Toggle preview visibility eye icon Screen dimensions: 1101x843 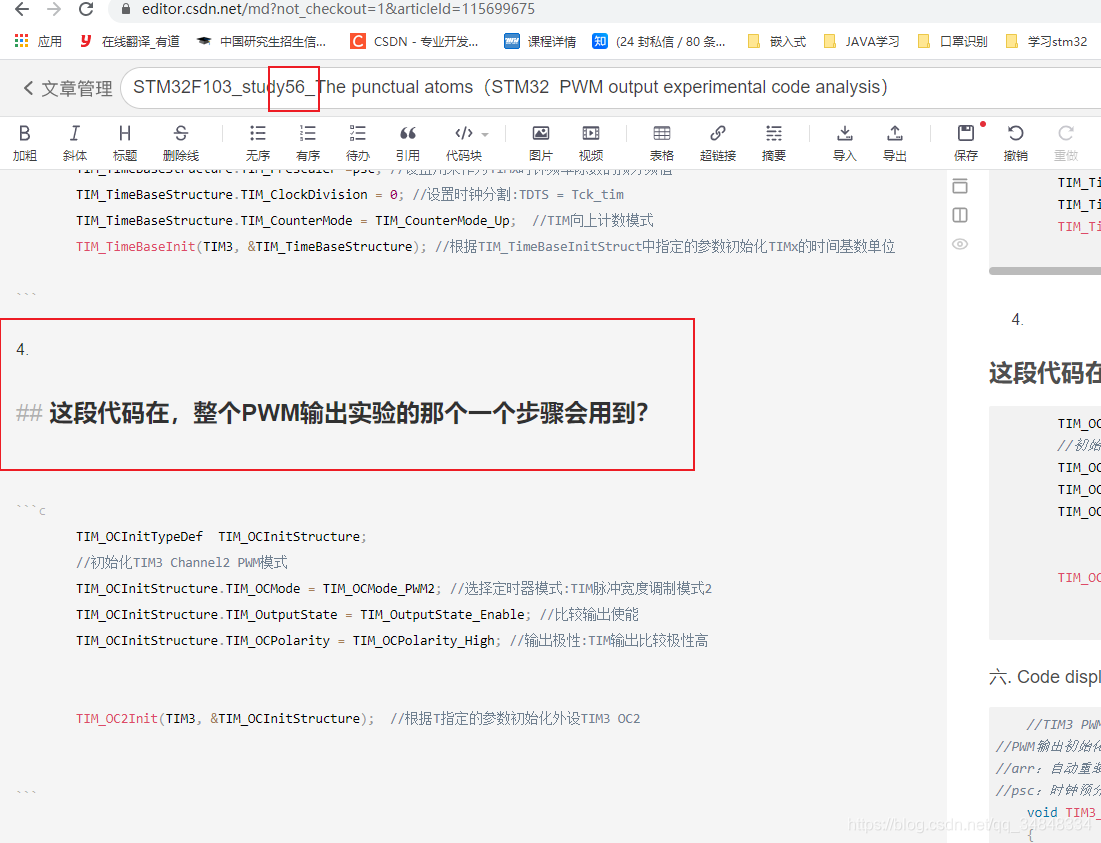[960, 244]
